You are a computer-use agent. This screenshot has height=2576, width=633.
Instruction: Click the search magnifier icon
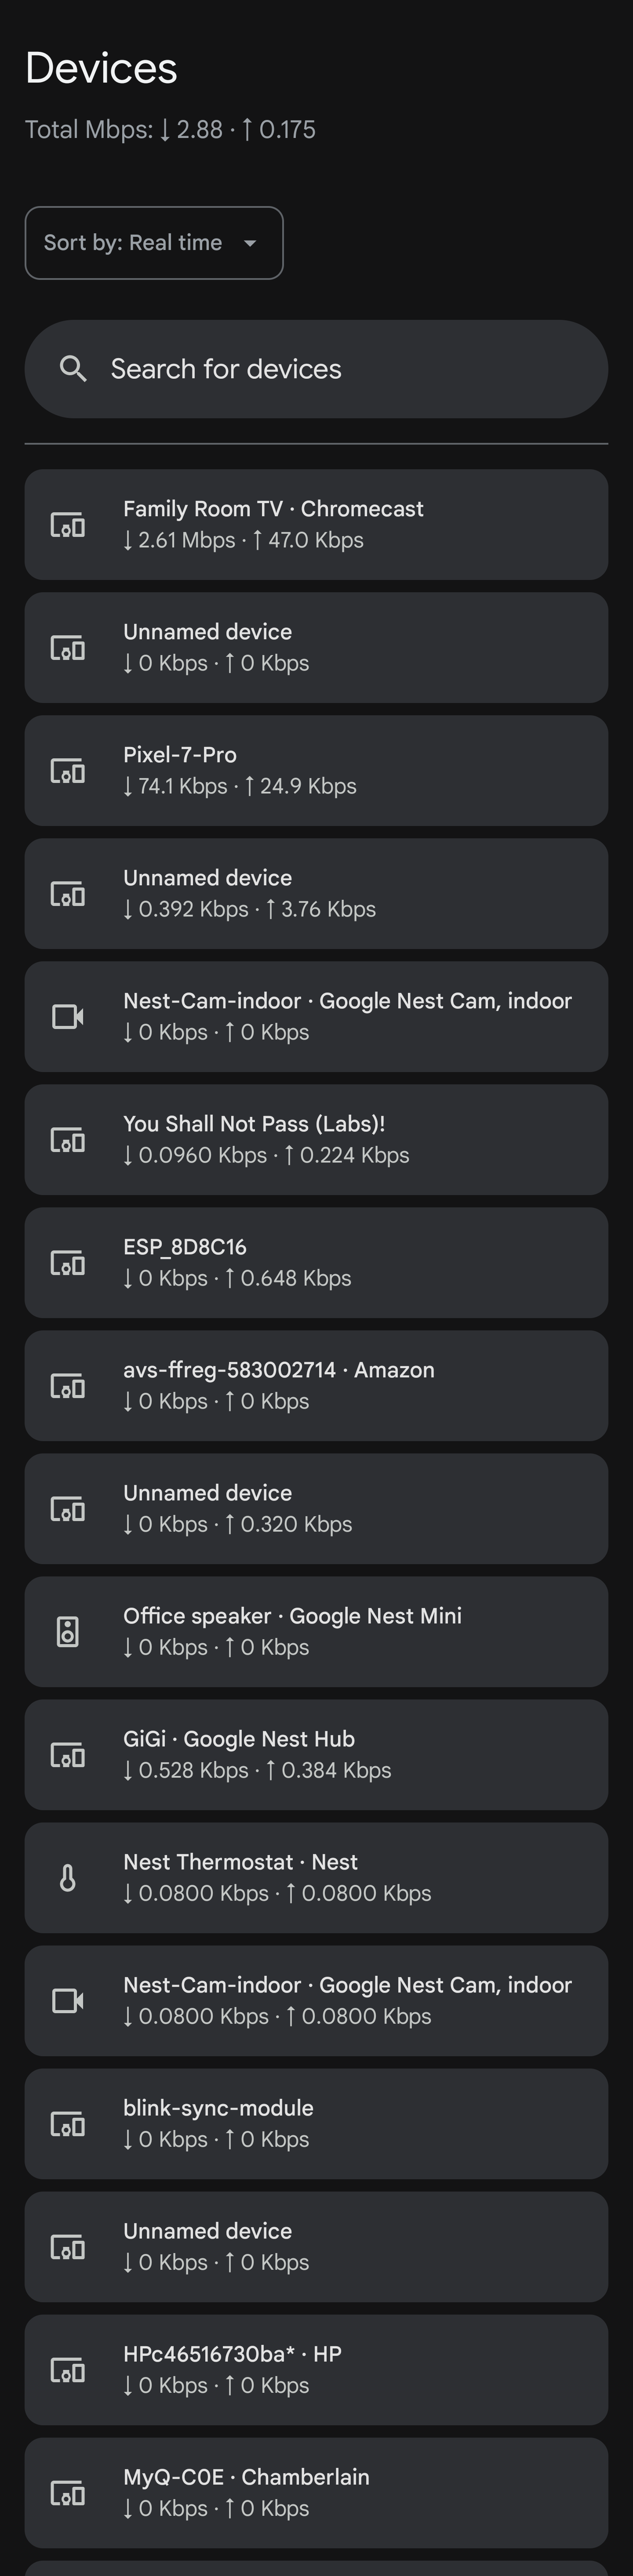pos(72,369)
